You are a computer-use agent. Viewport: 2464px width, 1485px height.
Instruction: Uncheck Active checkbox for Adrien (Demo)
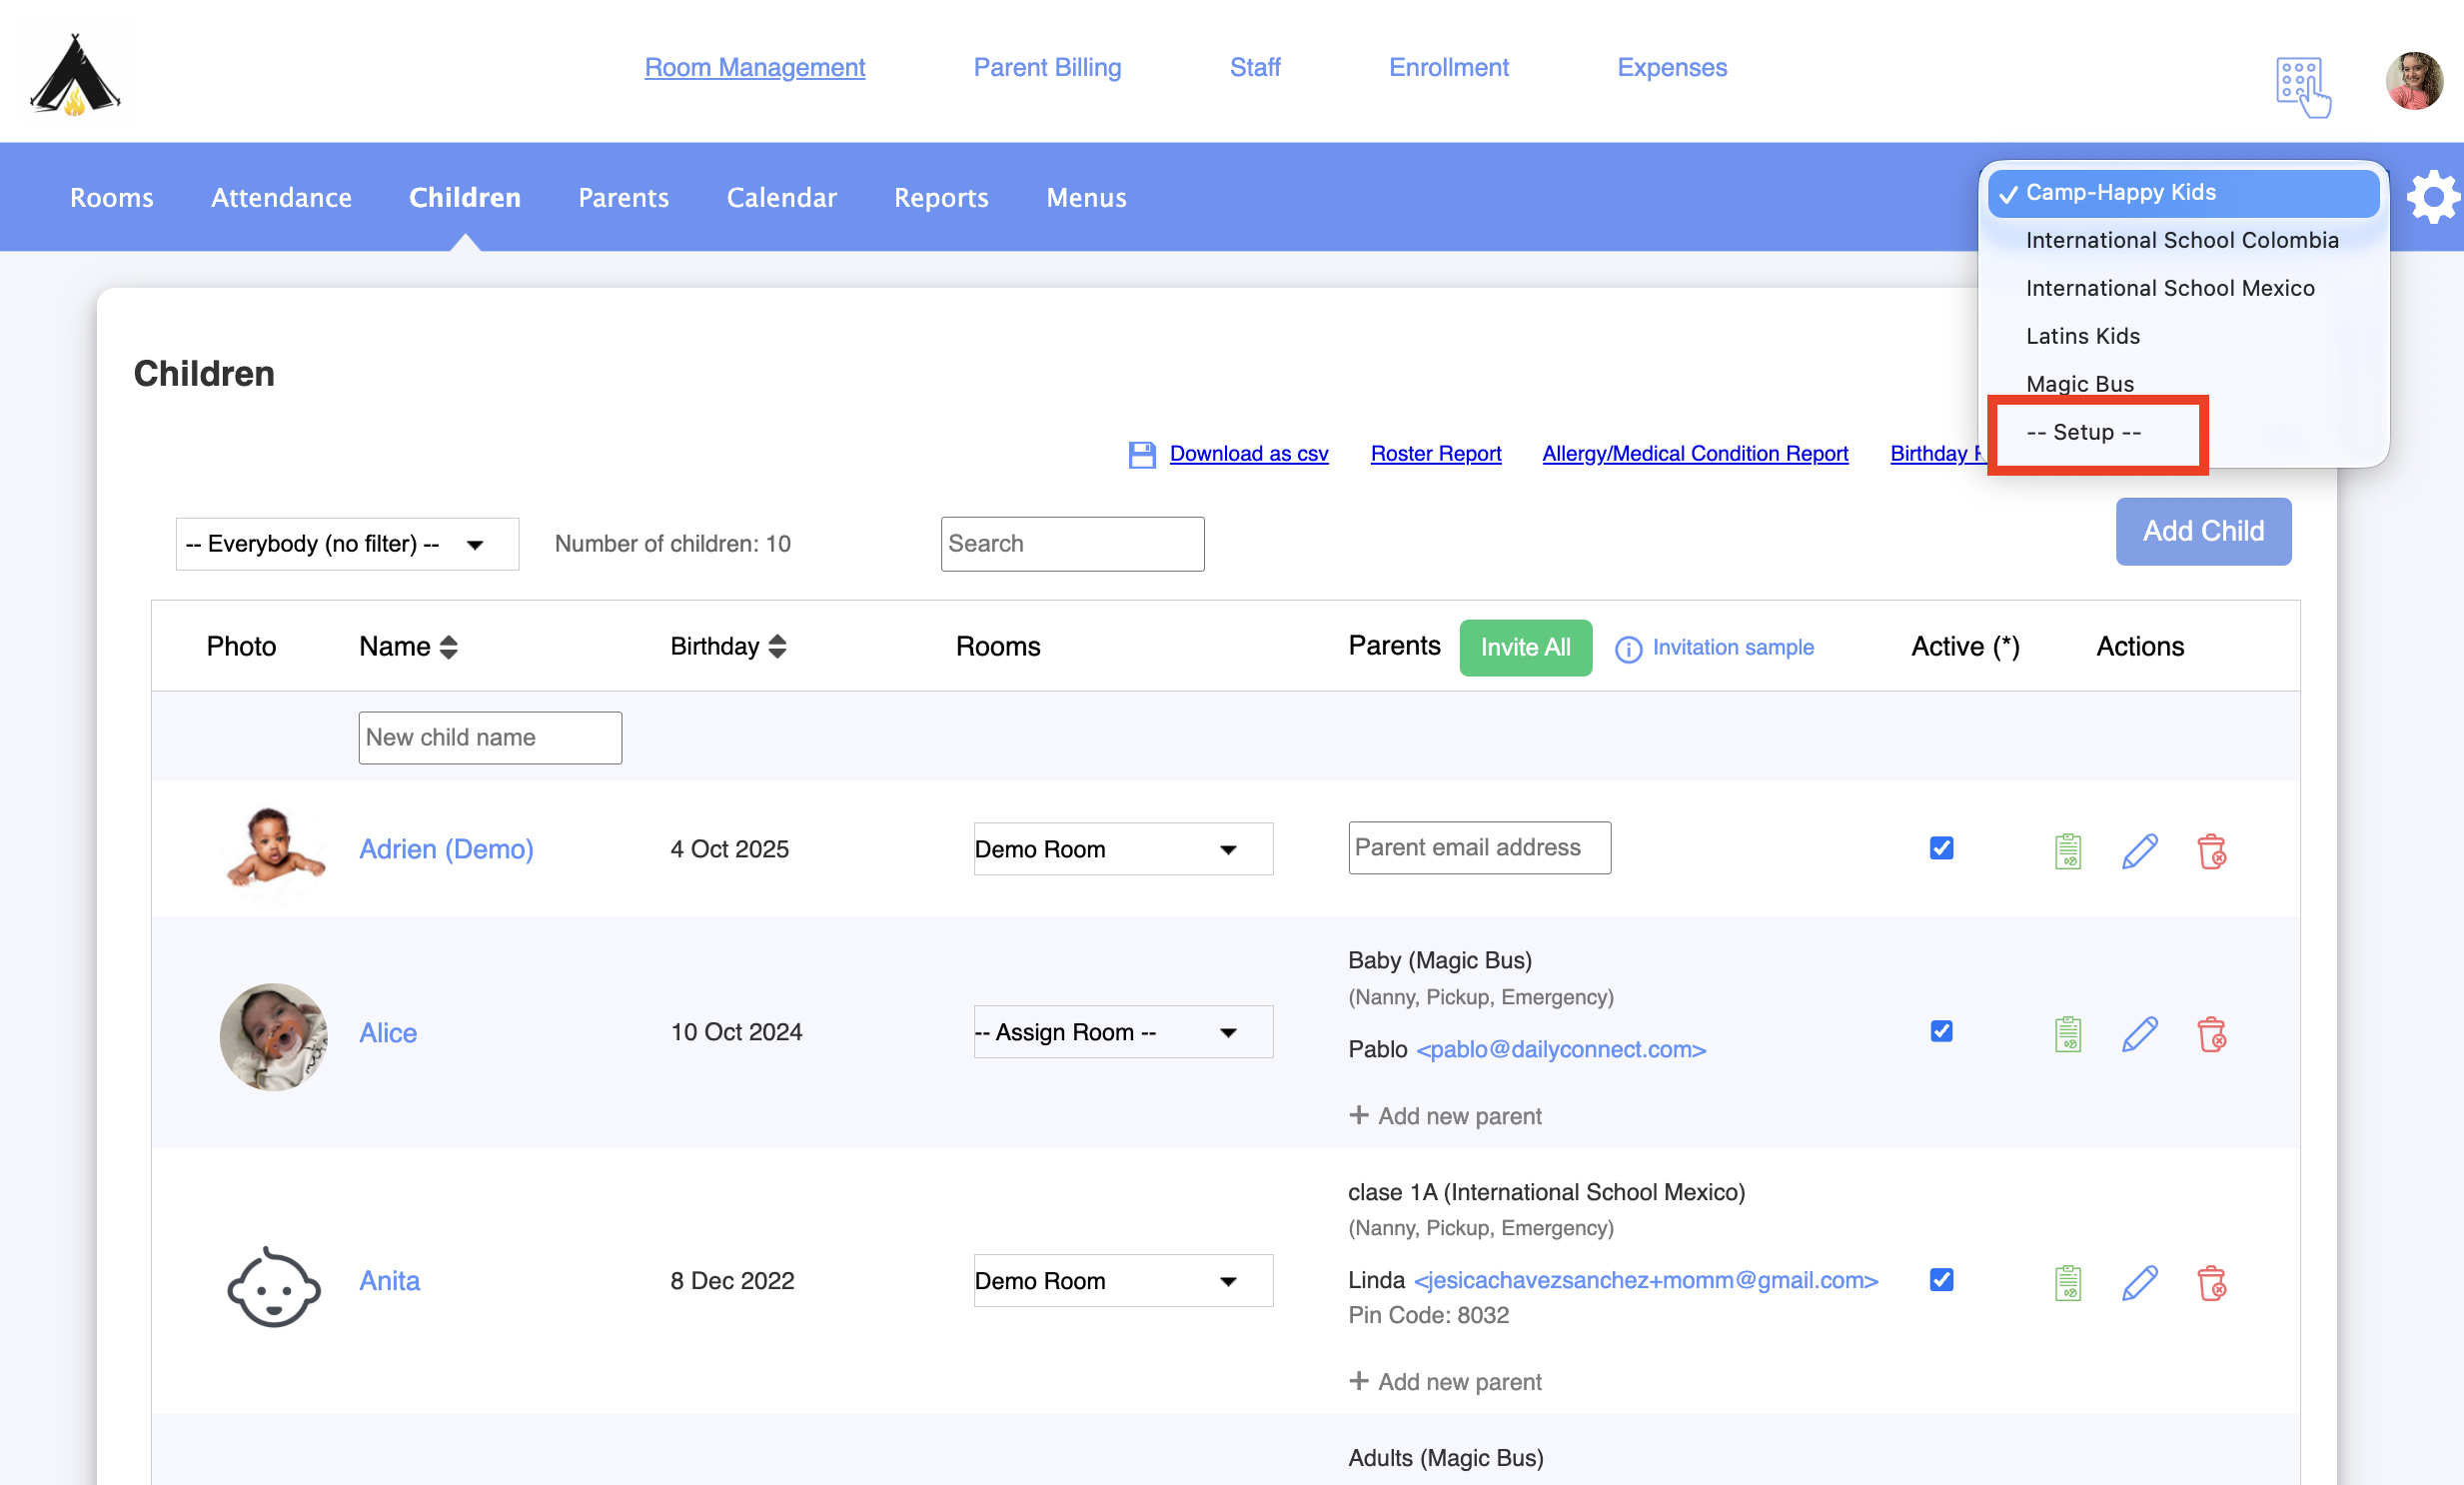(1941, 848)
